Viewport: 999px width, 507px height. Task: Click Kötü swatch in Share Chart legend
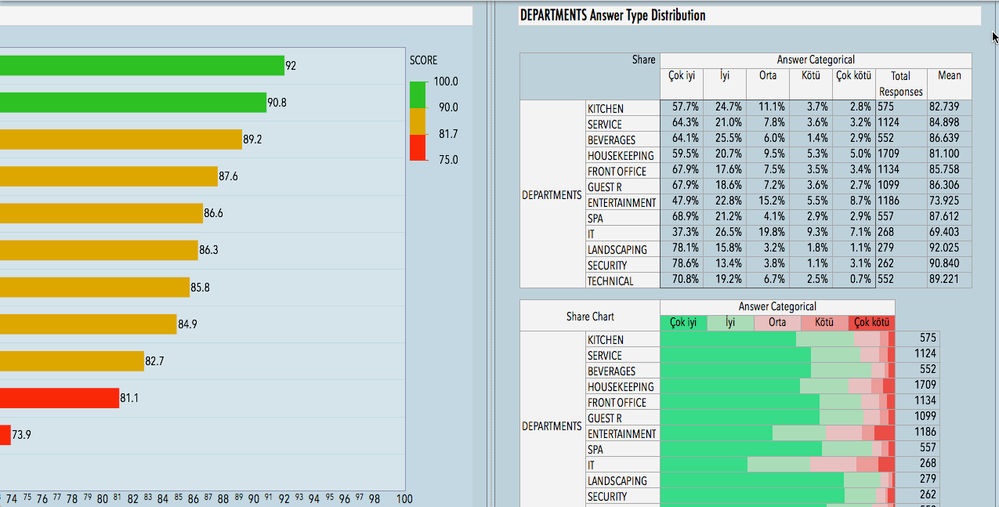pyautogui.click(x=824, y=323)
